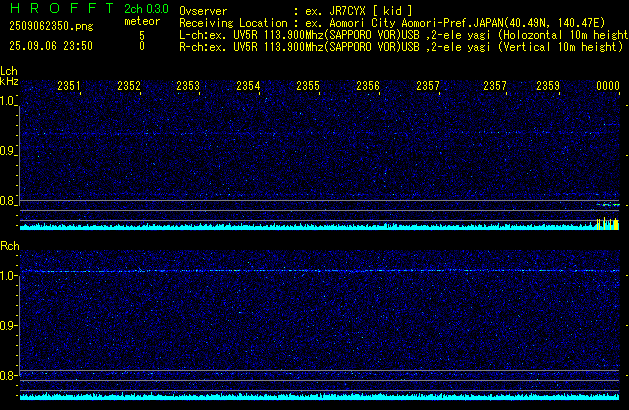
Task: Select the date stamp 25.09.06 23:50
Action: coord(51,46)
